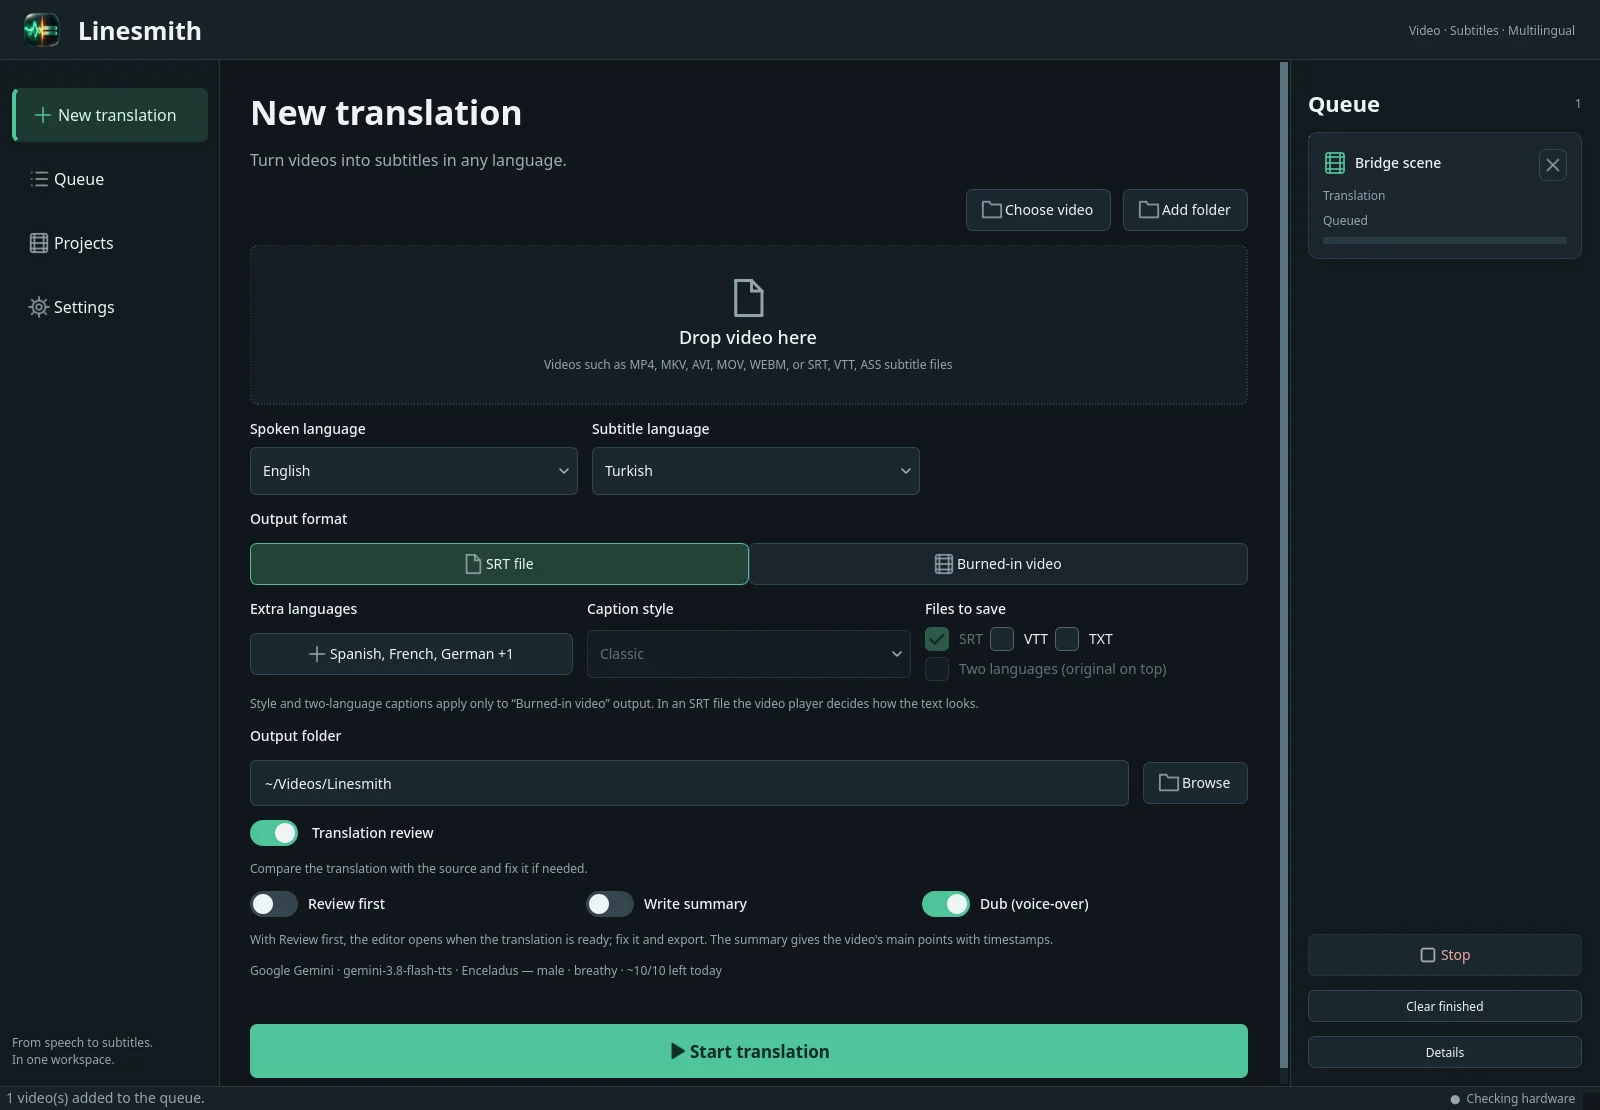Viewport: 1600px width, 1110px height.
Task: Click Clear finished button
Action: click(1445, 1006)
